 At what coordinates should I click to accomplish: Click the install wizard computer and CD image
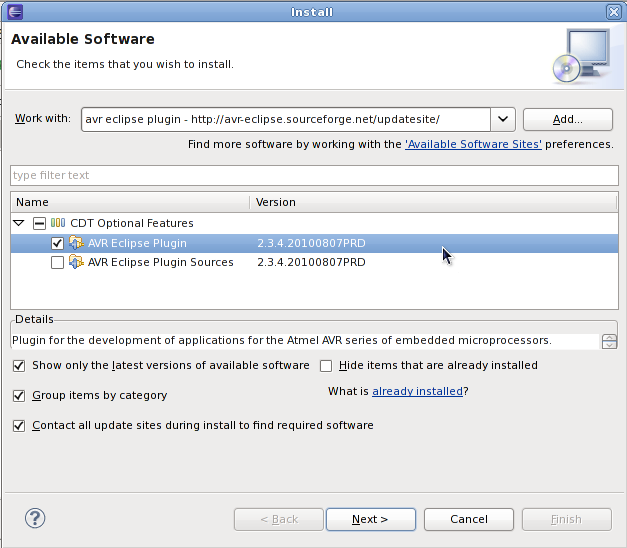click(x=582, y=56)
